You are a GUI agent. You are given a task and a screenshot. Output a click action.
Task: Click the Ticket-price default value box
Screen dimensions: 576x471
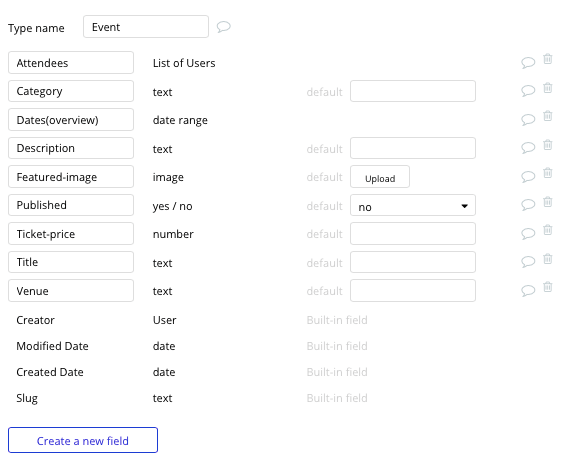pyautogui.click(x=413, y=234)
